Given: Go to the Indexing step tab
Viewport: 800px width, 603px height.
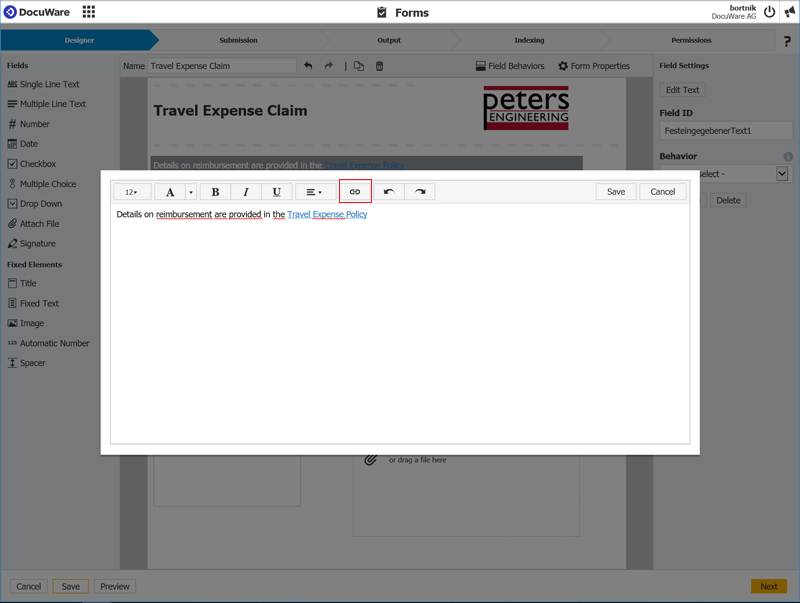Looking at the screenshot, I should click(529, 40).
